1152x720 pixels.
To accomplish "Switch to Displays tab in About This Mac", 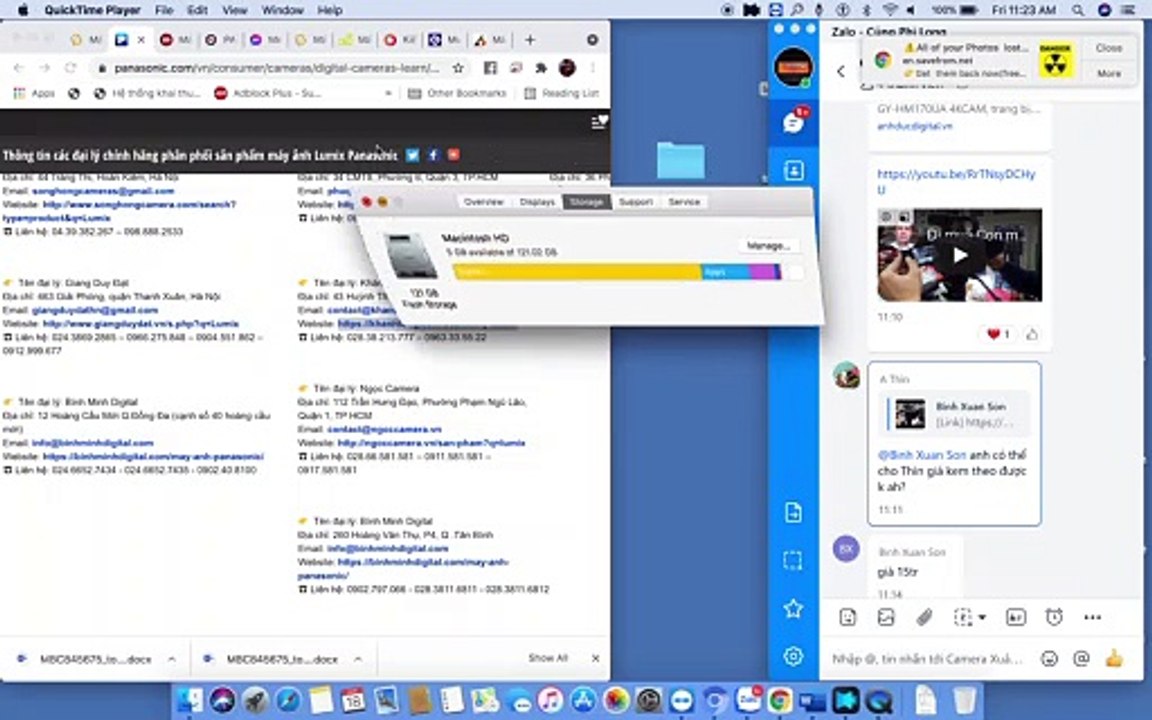I will [x=537, y=201].
